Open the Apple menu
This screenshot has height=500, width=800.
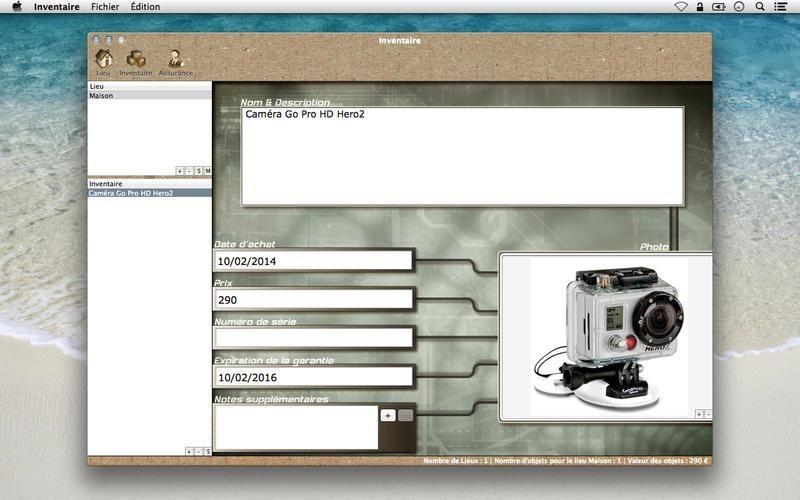click(17, 7)
